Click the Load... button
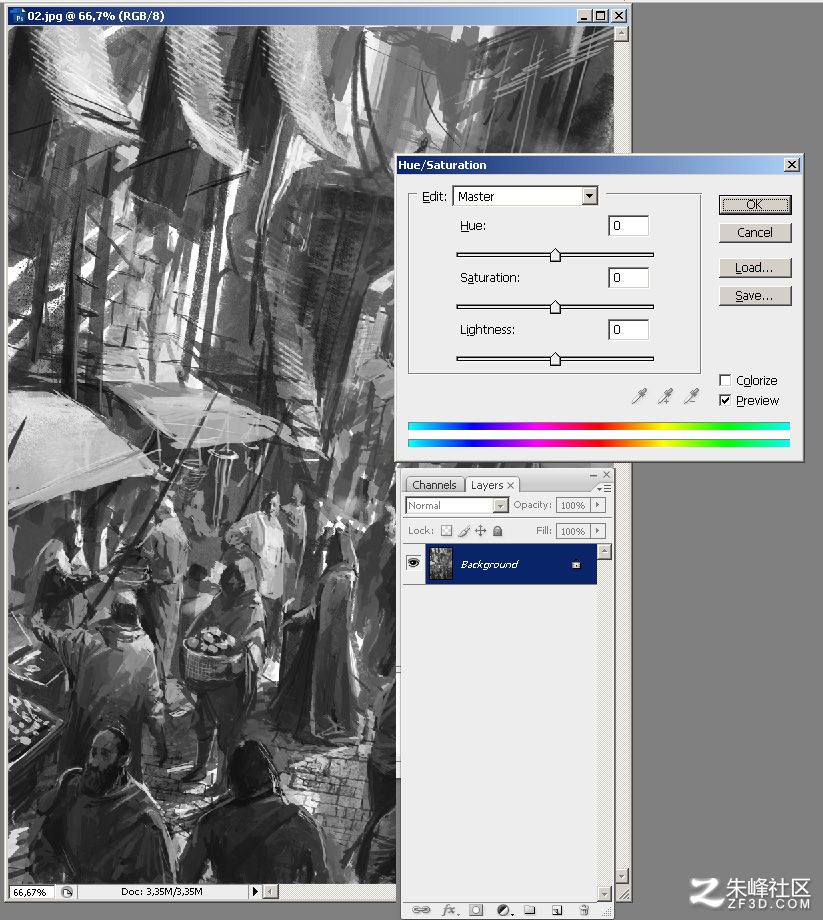This screenshot has height=920, width=823. pyautogui.click(x=755, y=268)
